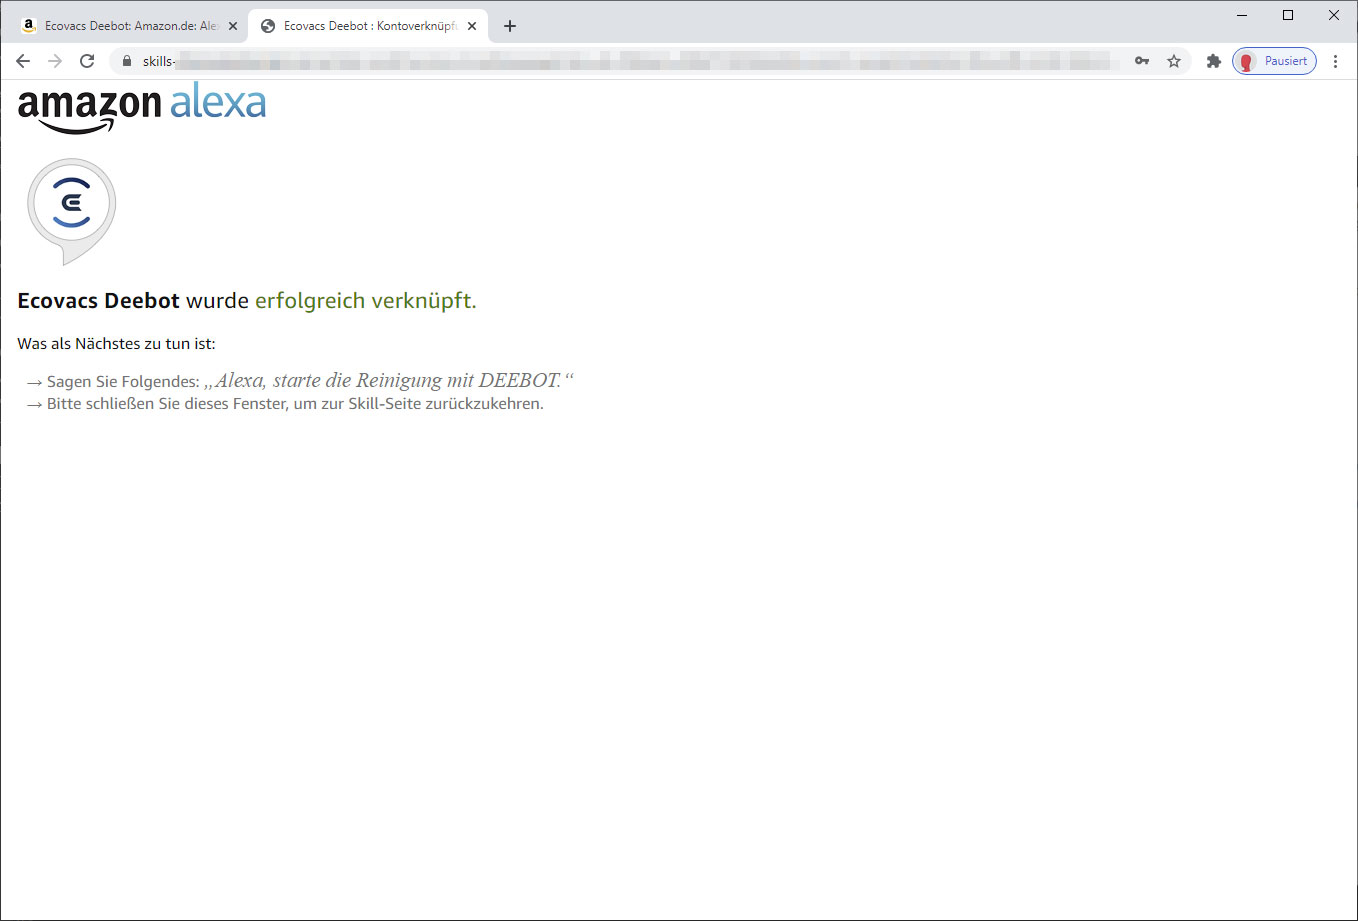Close the Chrome window
The image size is (1358, 921).
[1334, 15]
